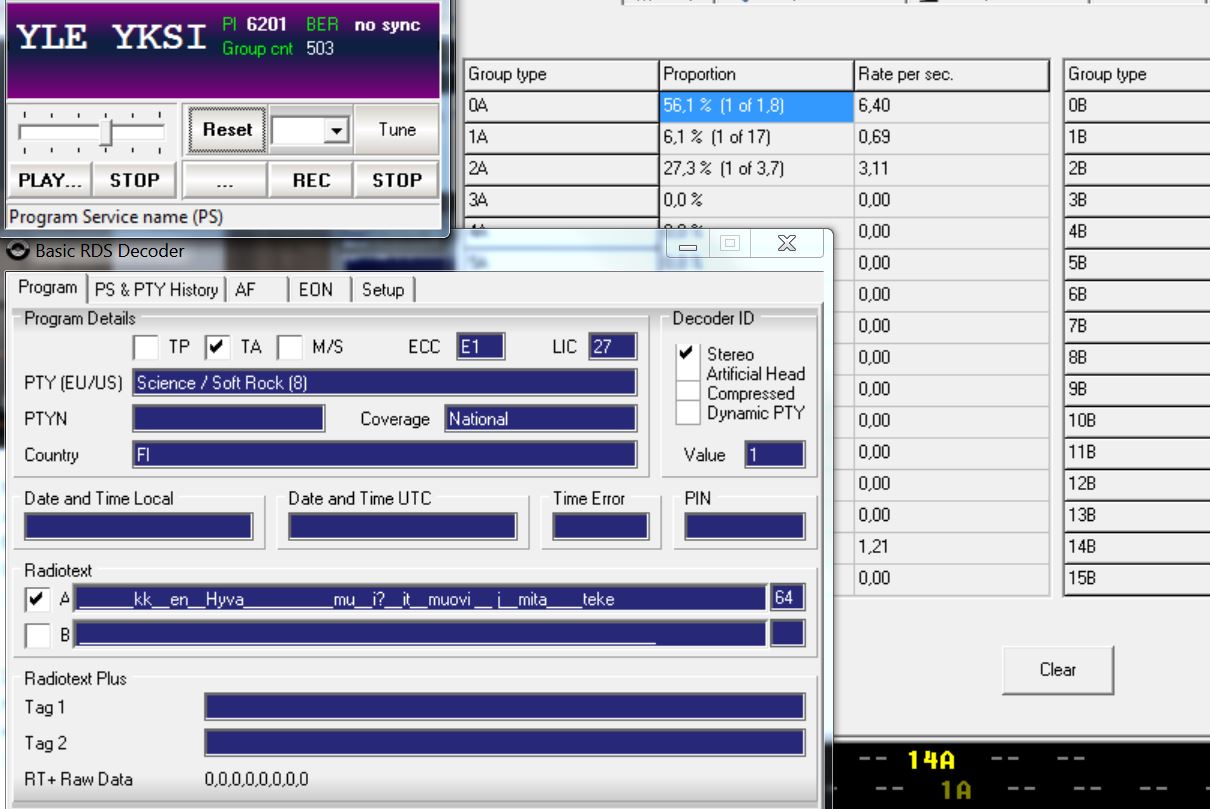Click the REC button
Image resolution: width=1210 pixels, height=809 pixels.
point(311,180)
